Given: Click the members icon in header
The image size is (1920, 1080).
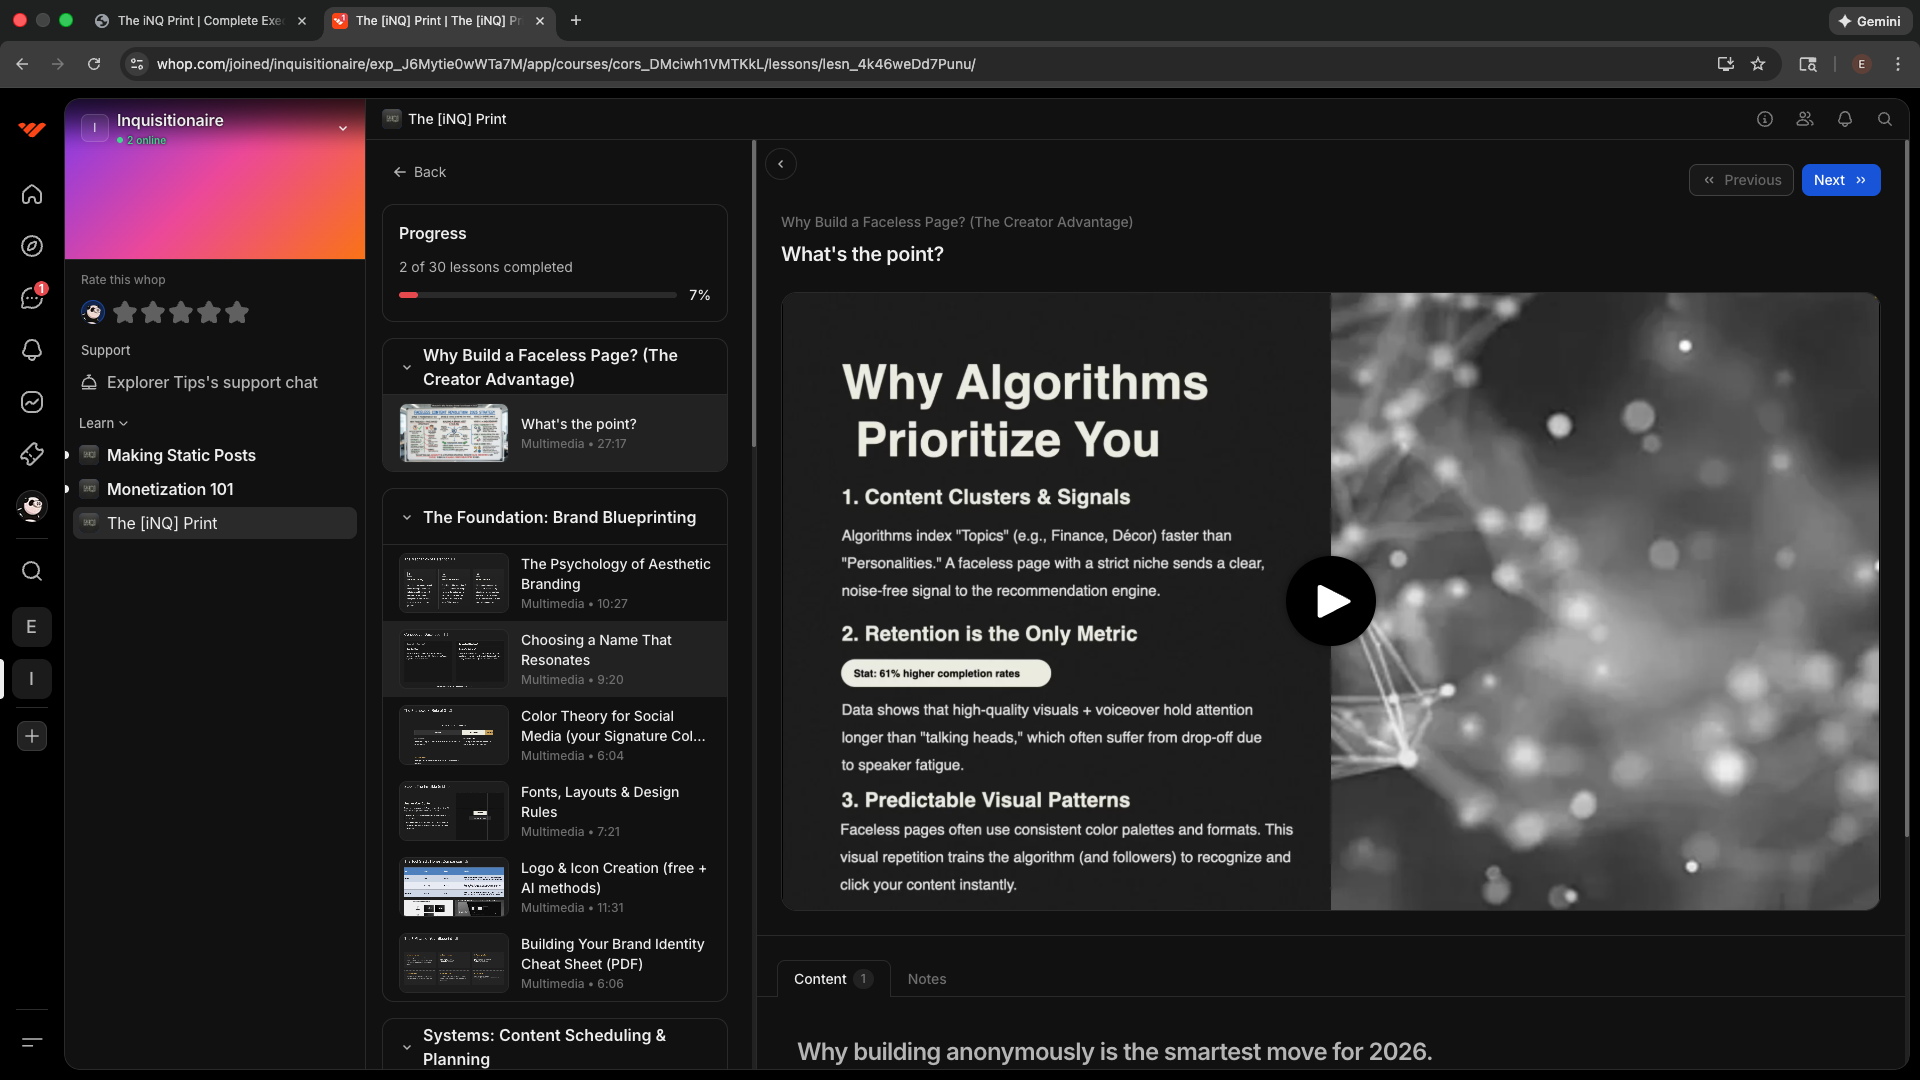Looking at the screenshot, I should tap(1805, 119).
